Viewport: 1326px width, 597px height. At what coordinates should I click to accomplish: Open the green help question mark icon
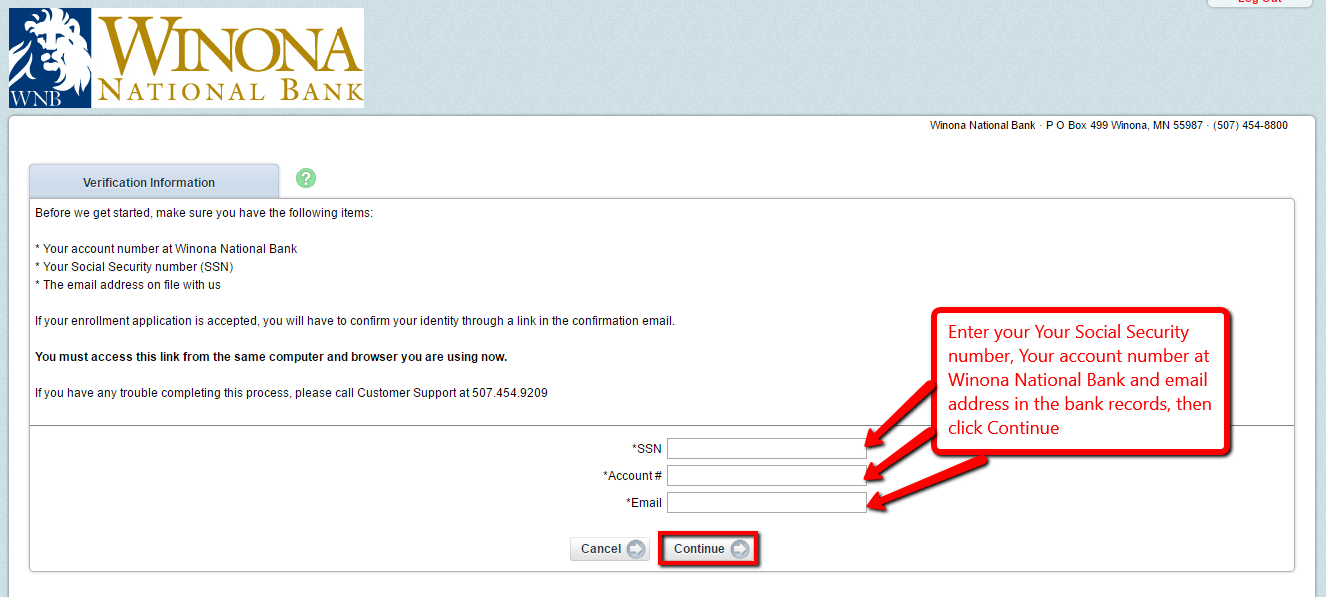click(305, 178)
